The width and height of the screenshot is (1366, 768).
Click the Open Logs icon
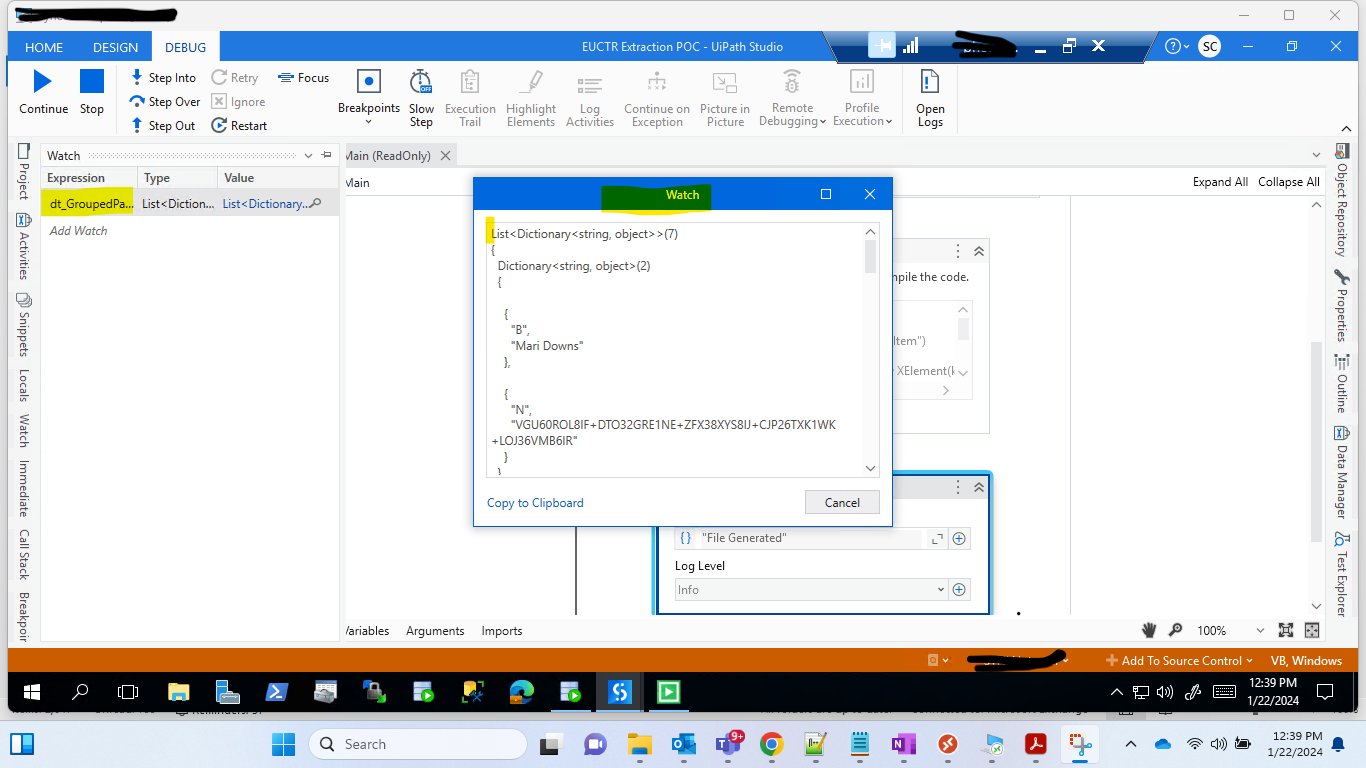(x=930, y=82)
